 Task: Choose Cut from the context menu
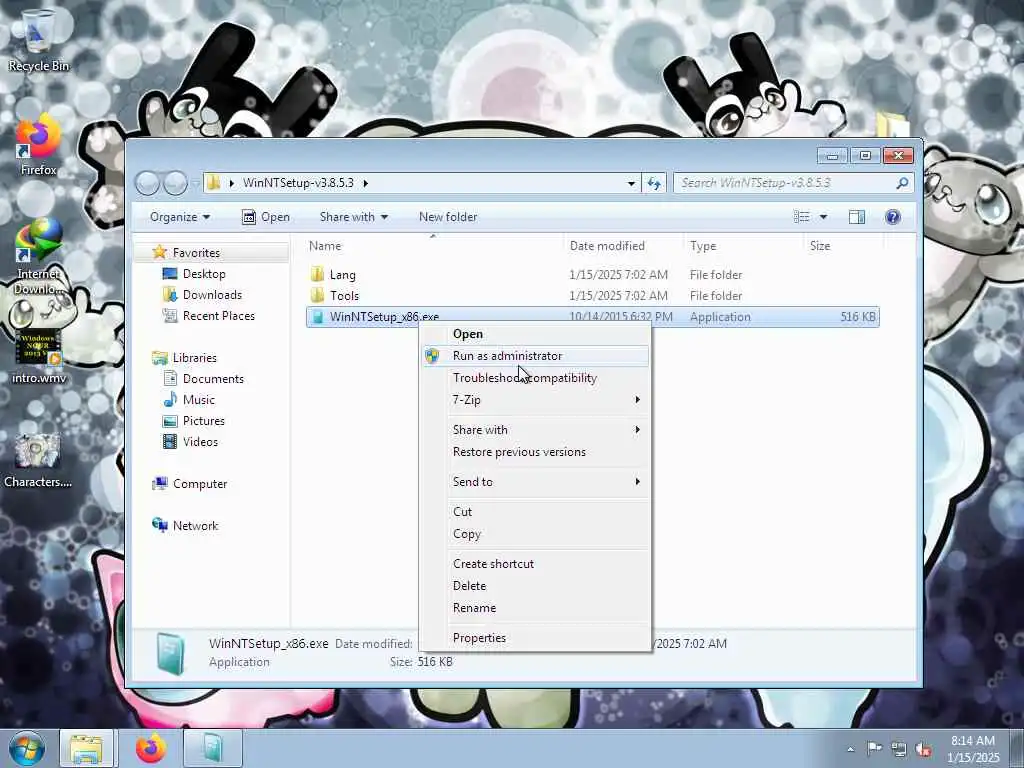[535, 512]
